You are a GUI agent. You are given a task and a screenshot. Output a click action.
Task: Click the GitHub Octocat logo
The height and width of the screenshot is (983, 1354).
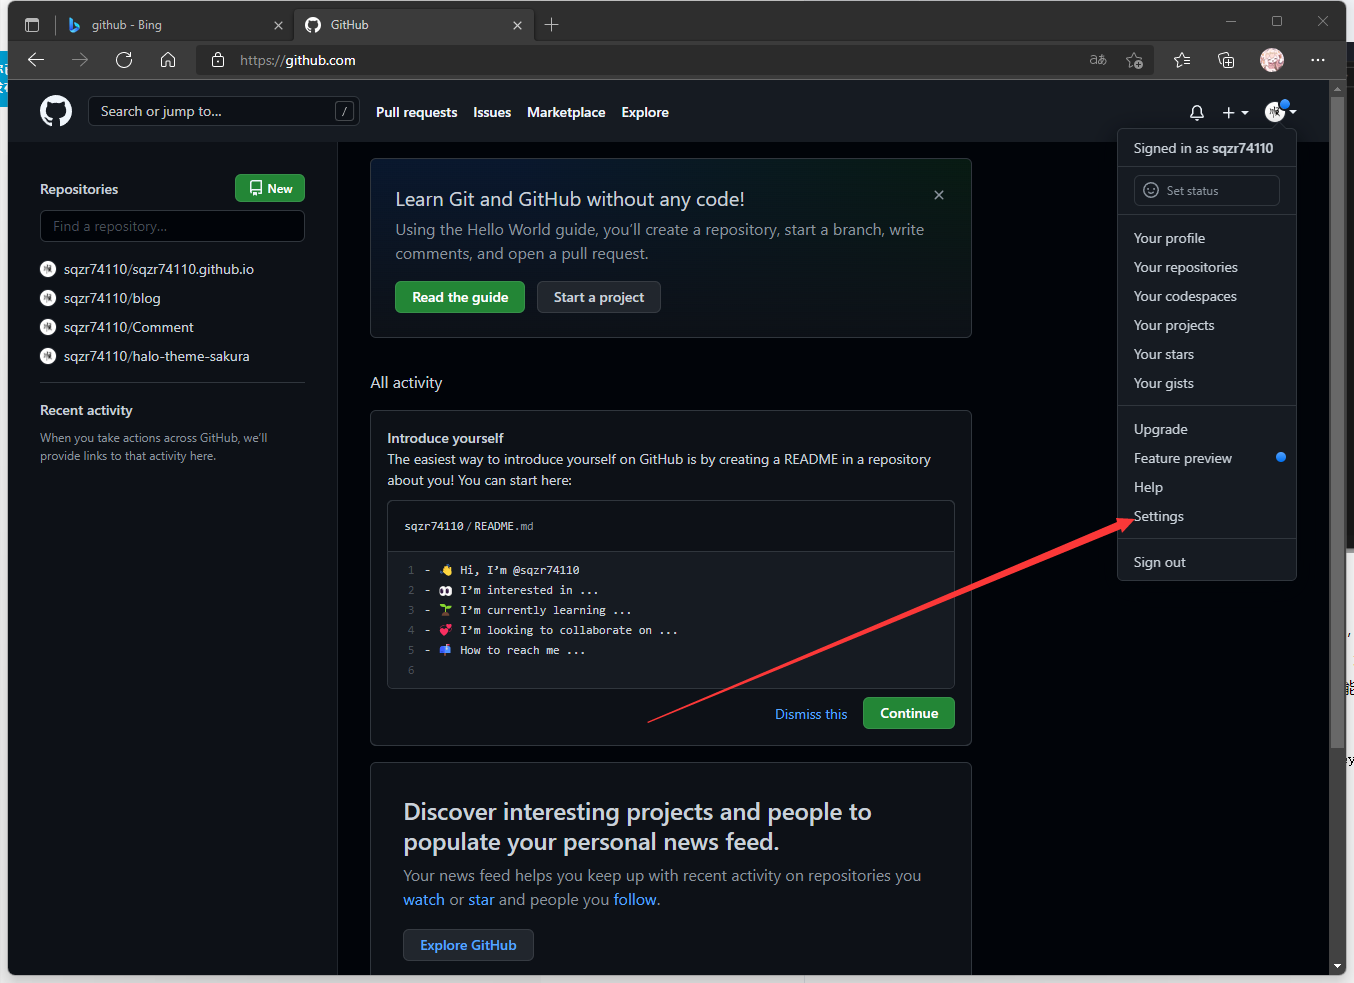[56, 111]
